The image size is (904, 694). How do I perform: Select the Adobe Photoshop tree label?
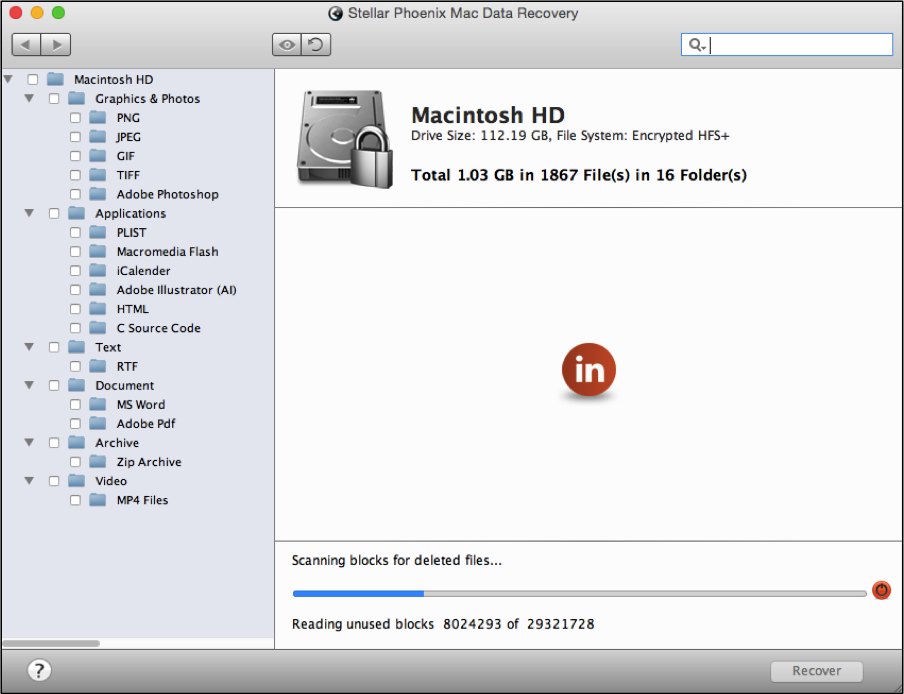(168, 194)
